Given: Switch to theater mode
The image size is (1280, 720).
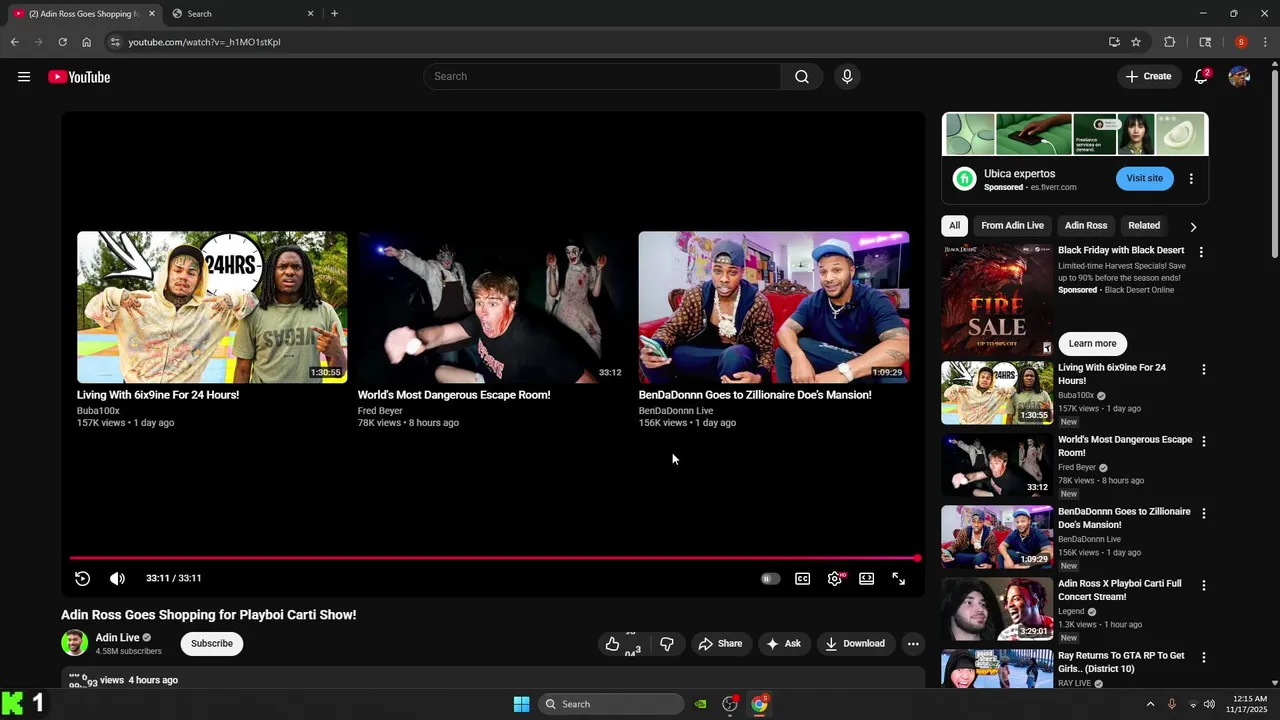Looking at the screenshot, I should (867, 579).
